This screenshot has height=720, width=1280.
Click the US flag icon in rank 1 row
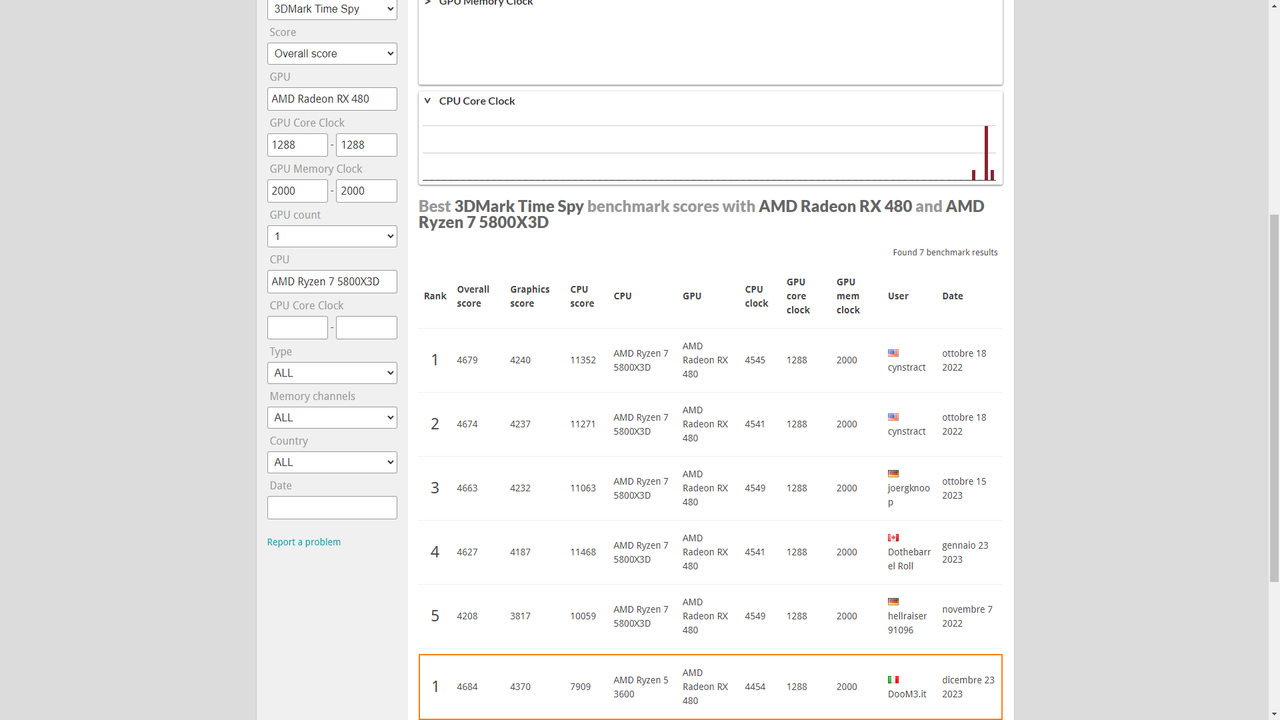[893, 353]
